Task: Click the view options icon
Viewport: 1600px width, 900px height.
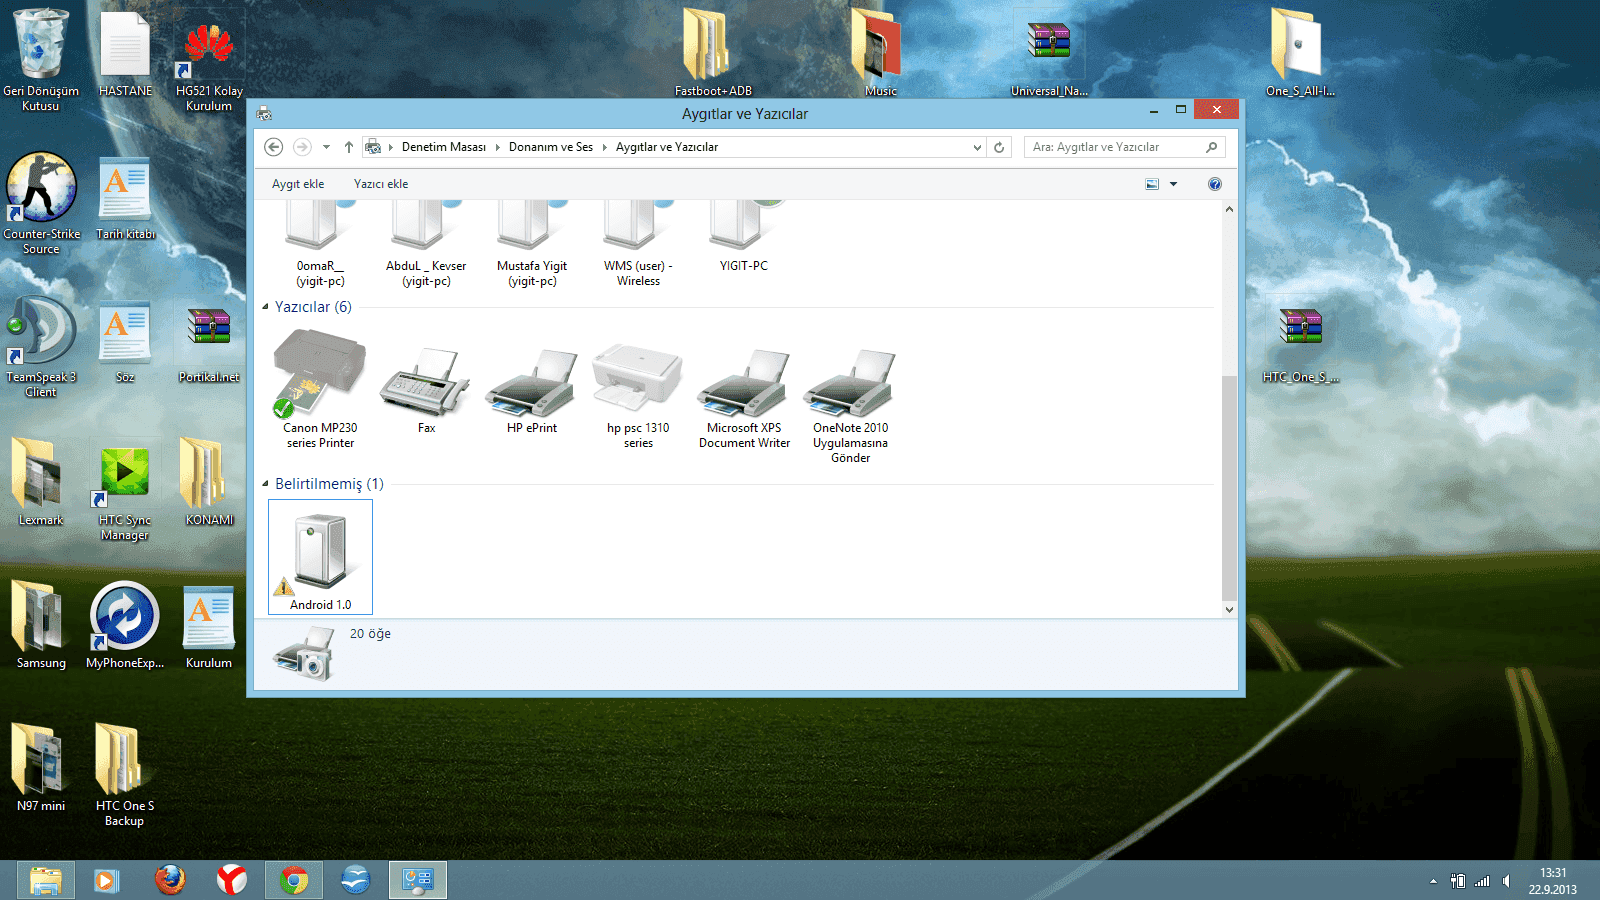Action: [x=1152, y=184]
